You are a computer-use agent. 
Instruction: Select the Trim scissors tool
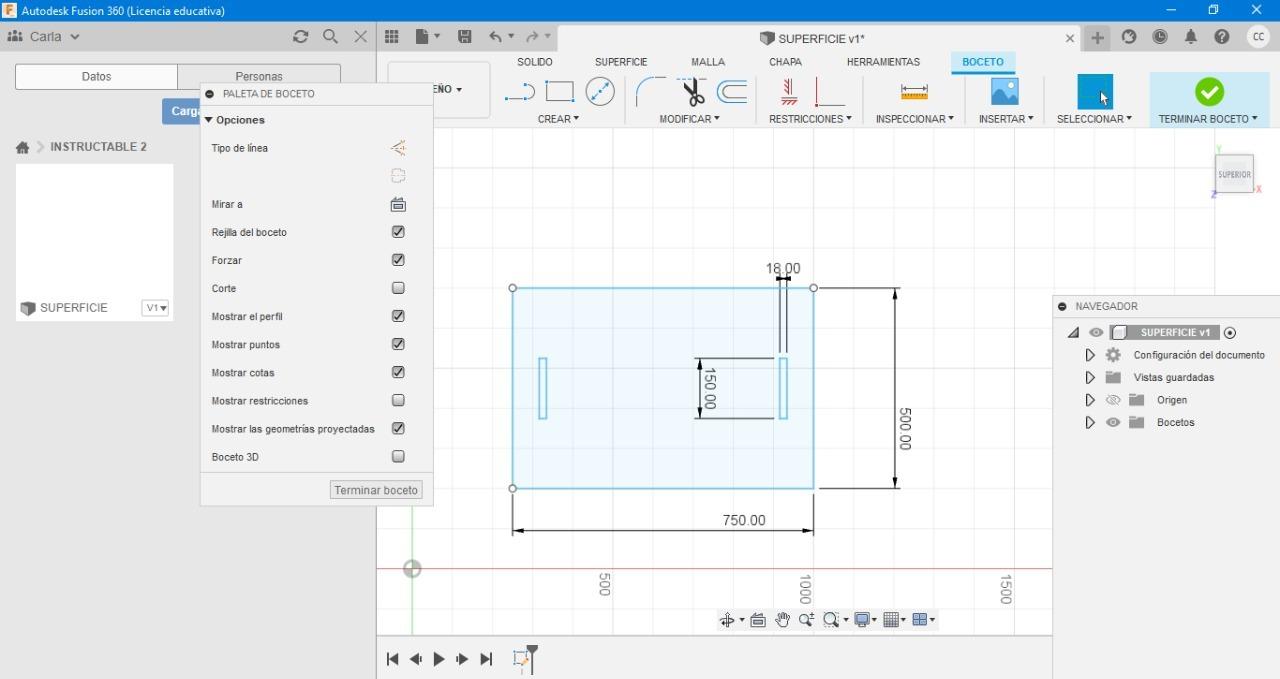(x=693, y=92)
